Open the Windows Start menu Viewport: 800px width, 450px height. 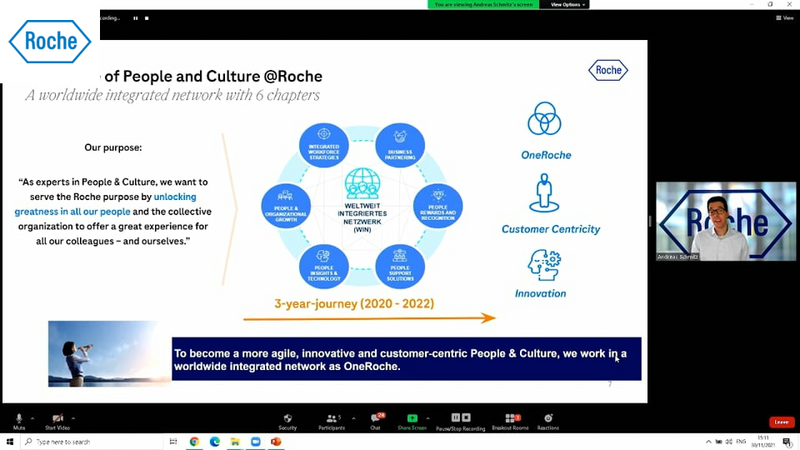10,442
